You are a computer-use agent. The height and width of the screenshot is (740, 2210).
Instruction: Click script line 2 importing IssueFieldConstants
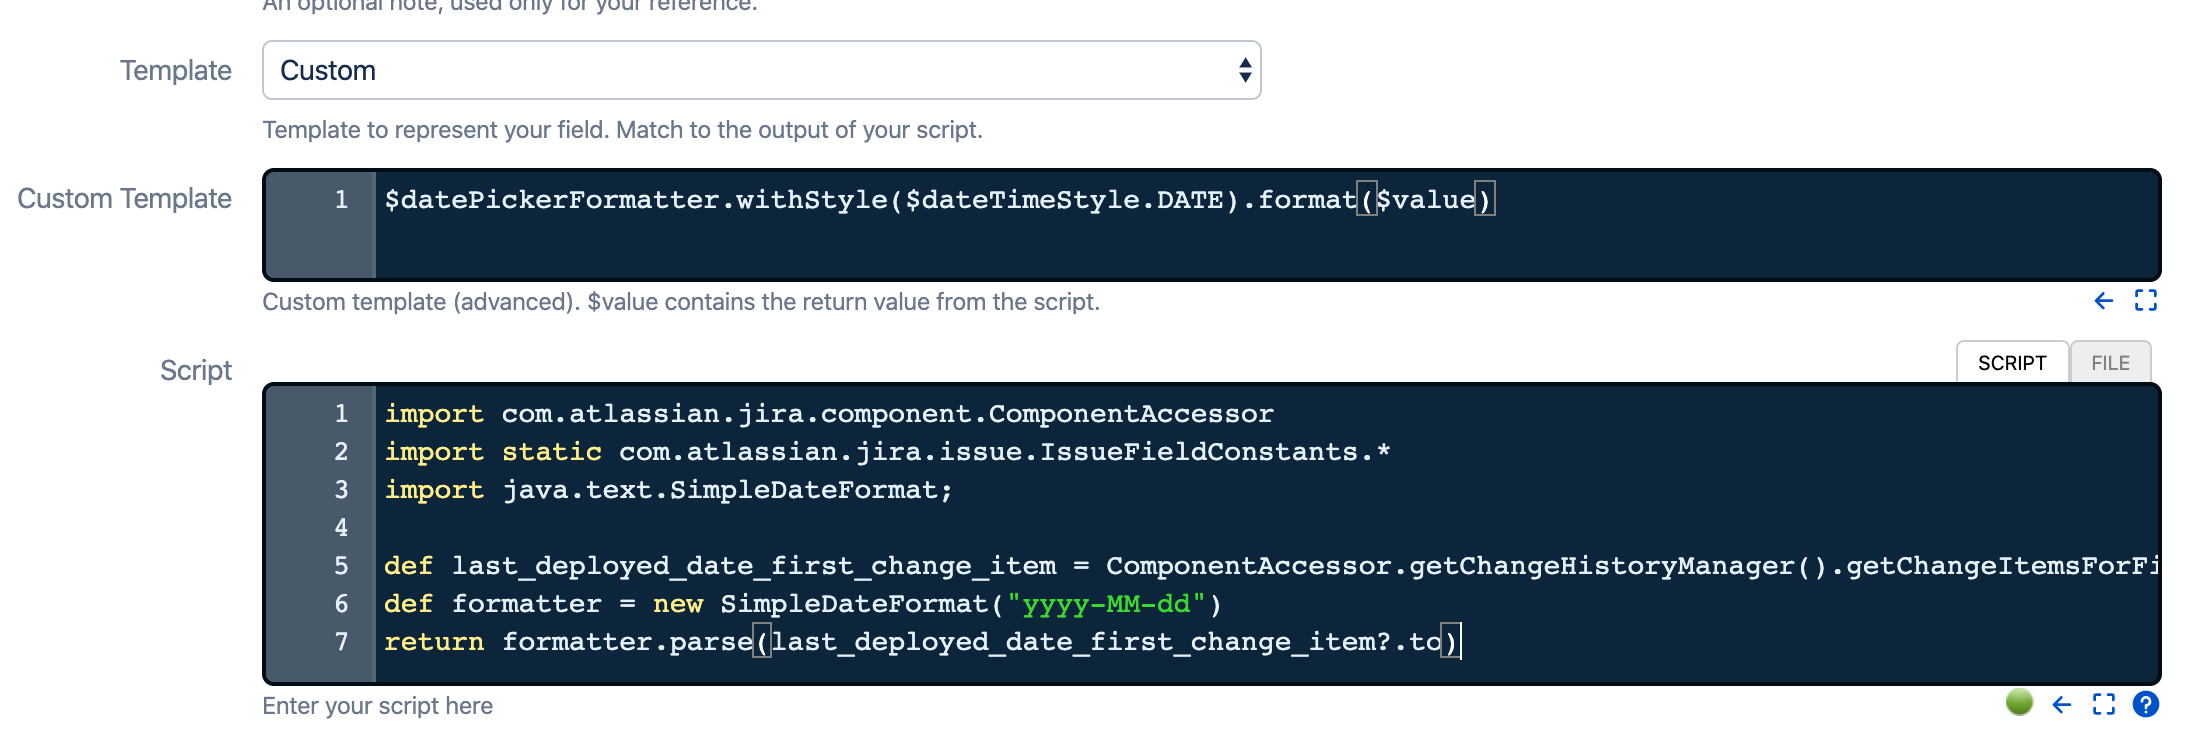coord(887,452)
